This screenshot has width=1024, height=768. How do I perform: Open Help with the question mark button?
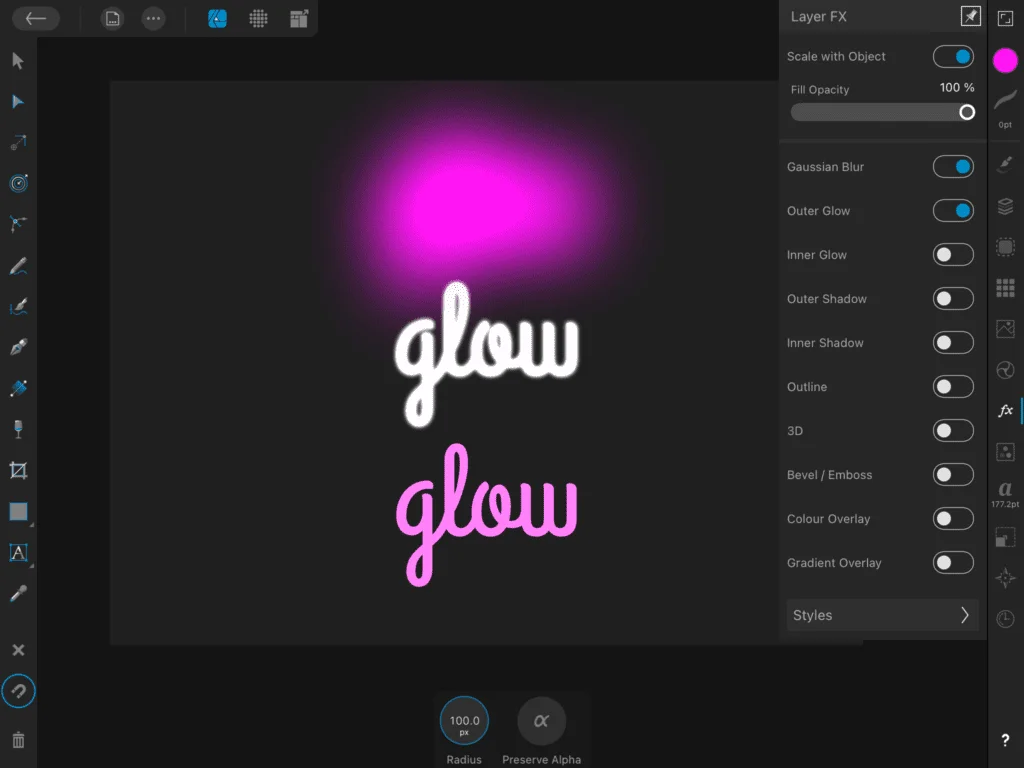[1005, 740]
